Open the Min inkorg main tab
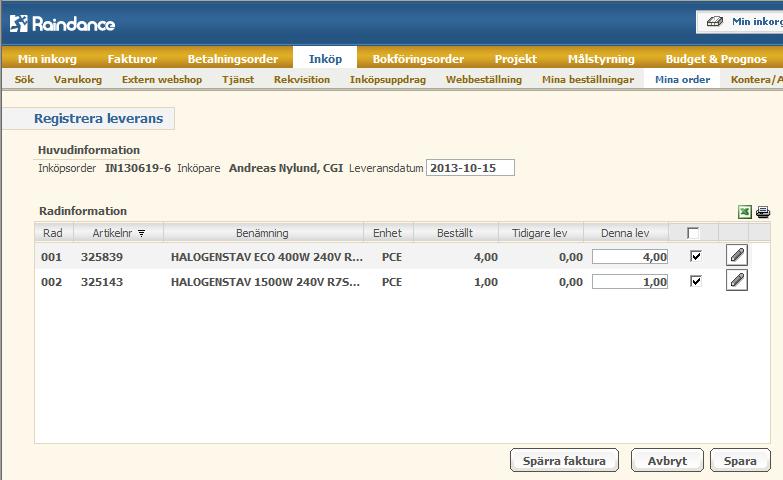Screen dimensions: 783x480 (x=47, y=59)
